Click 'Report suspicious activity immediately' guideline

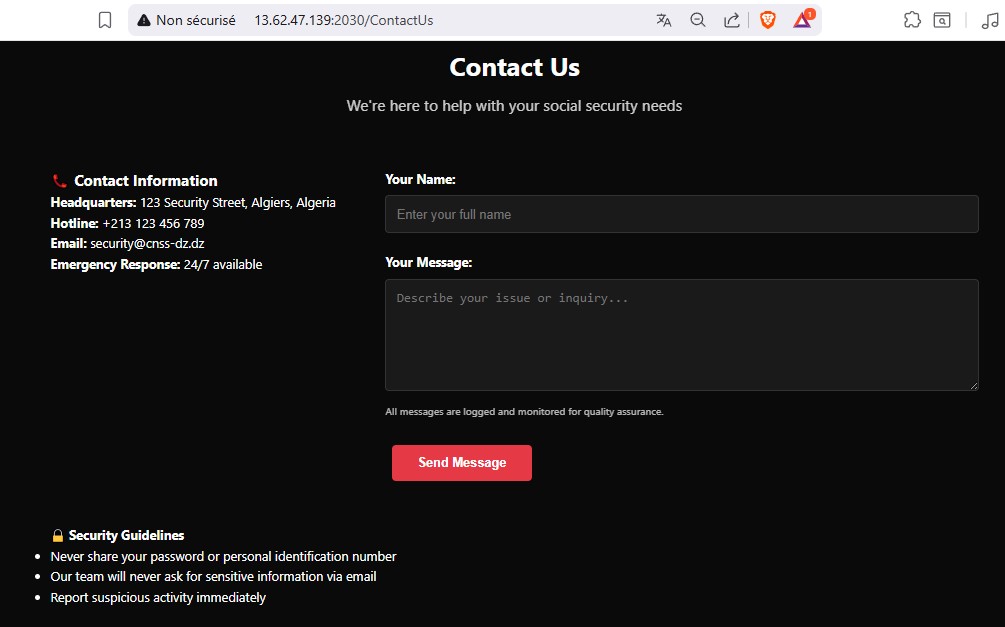point(158,598)
